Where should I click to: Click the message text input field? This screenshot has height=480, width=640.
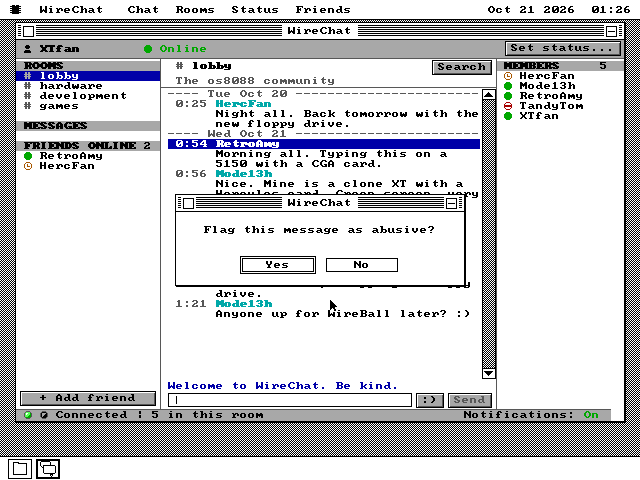(x=289, y=400)
